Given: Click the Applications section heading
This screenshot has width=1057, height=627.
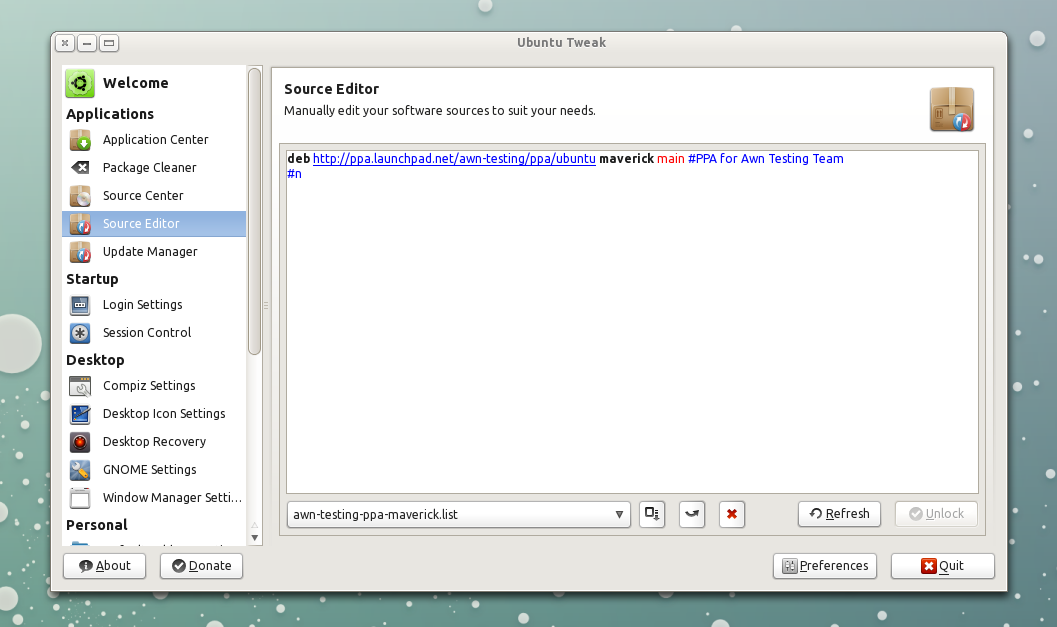Looking at the screenshot, I should [x=110, y=114].
